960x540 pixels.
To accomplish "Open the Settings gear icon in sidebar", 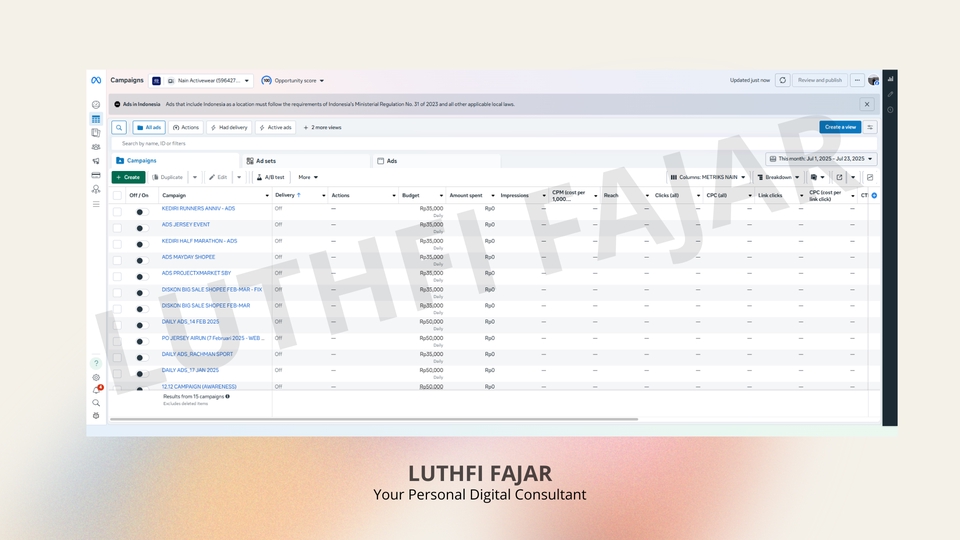I will point(96,378).
